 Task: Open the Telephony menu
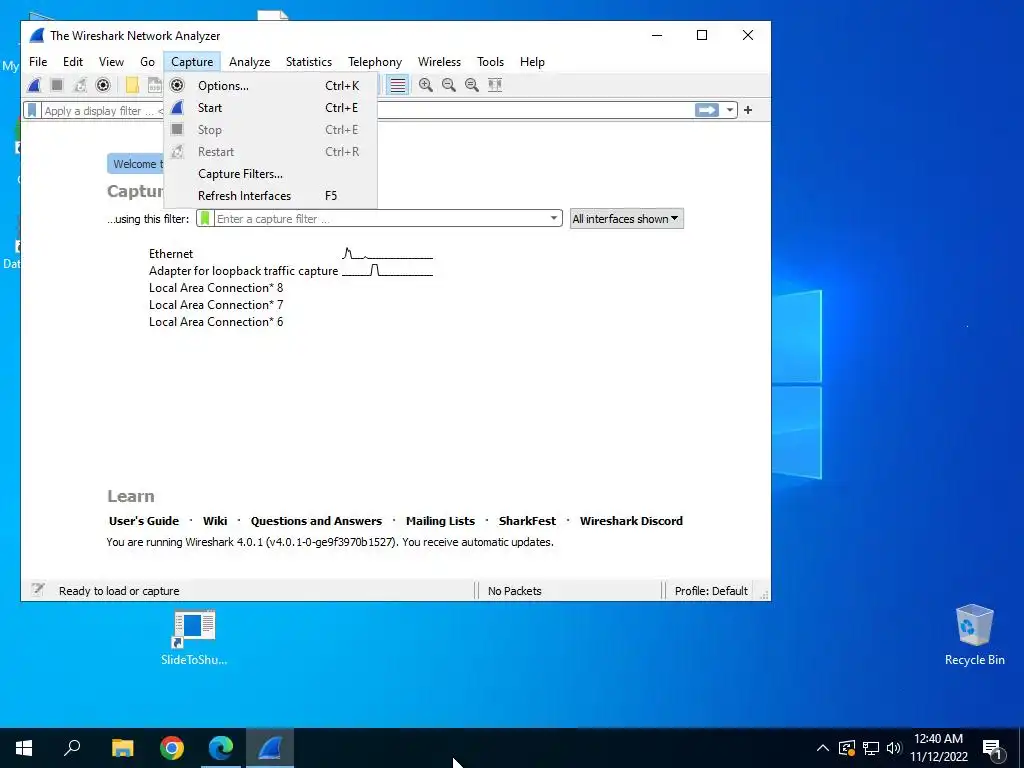coord(375,61)
